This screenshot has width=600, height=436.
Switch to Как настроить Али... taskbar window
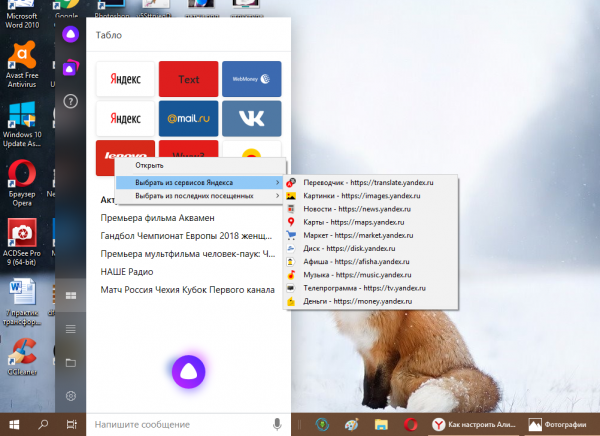pyautogui.click(x=474, y=425)
